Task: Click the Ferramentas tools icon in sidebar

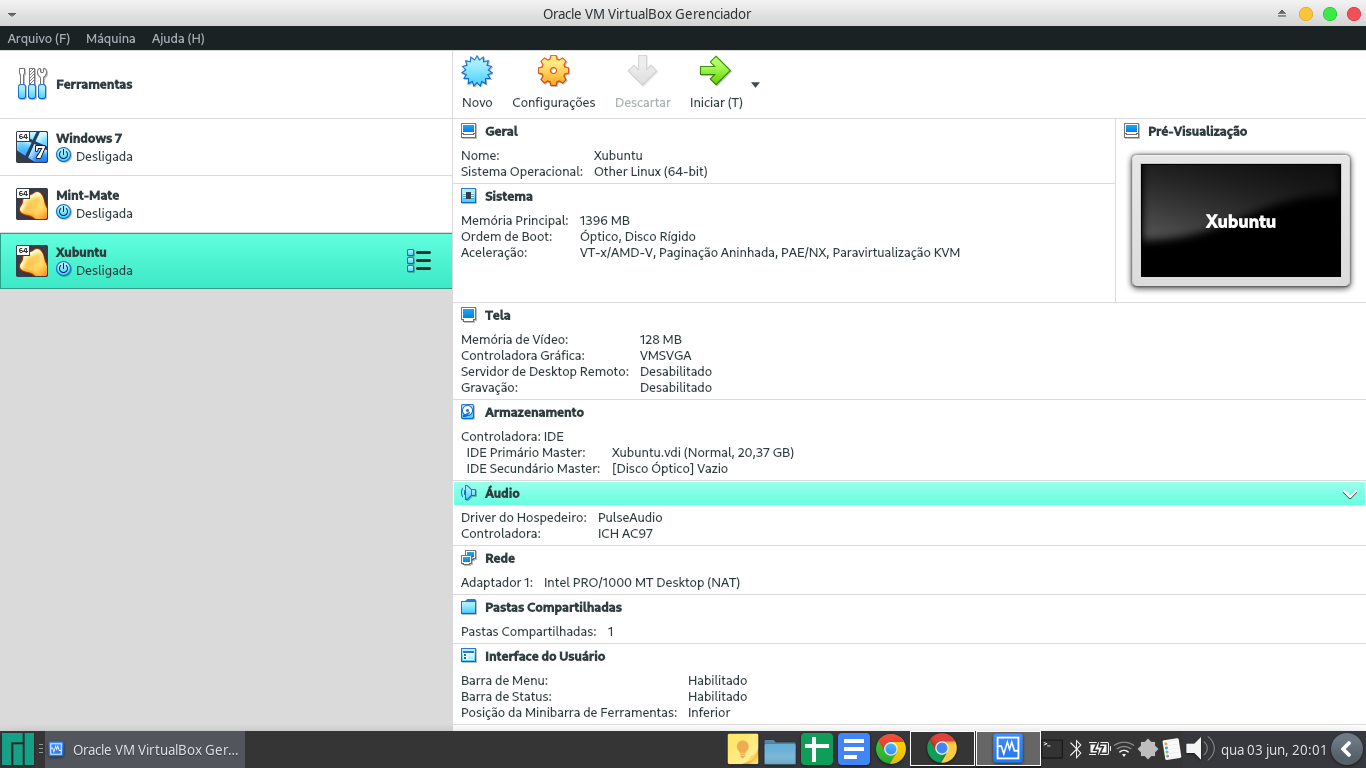Action: click(31, 84)
